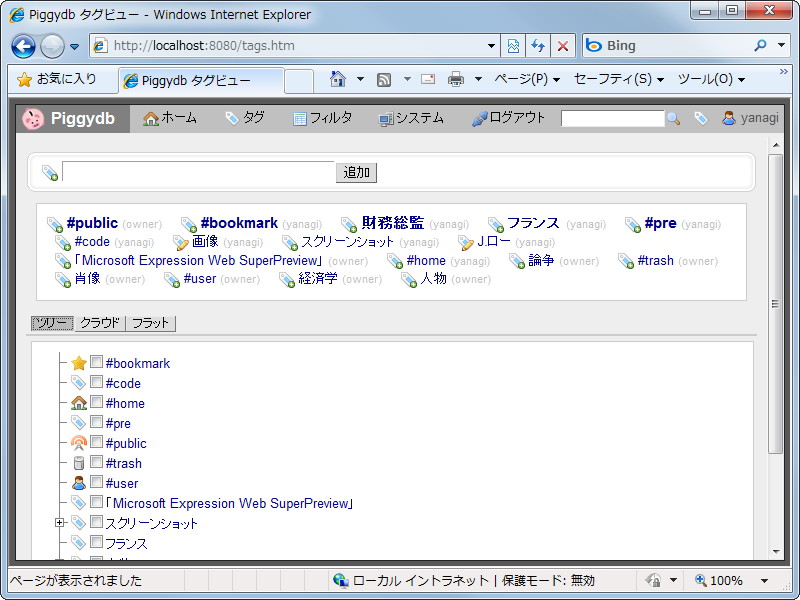Click the add-tag icon beside the input

pyautogui.click(x=50, y=173)
